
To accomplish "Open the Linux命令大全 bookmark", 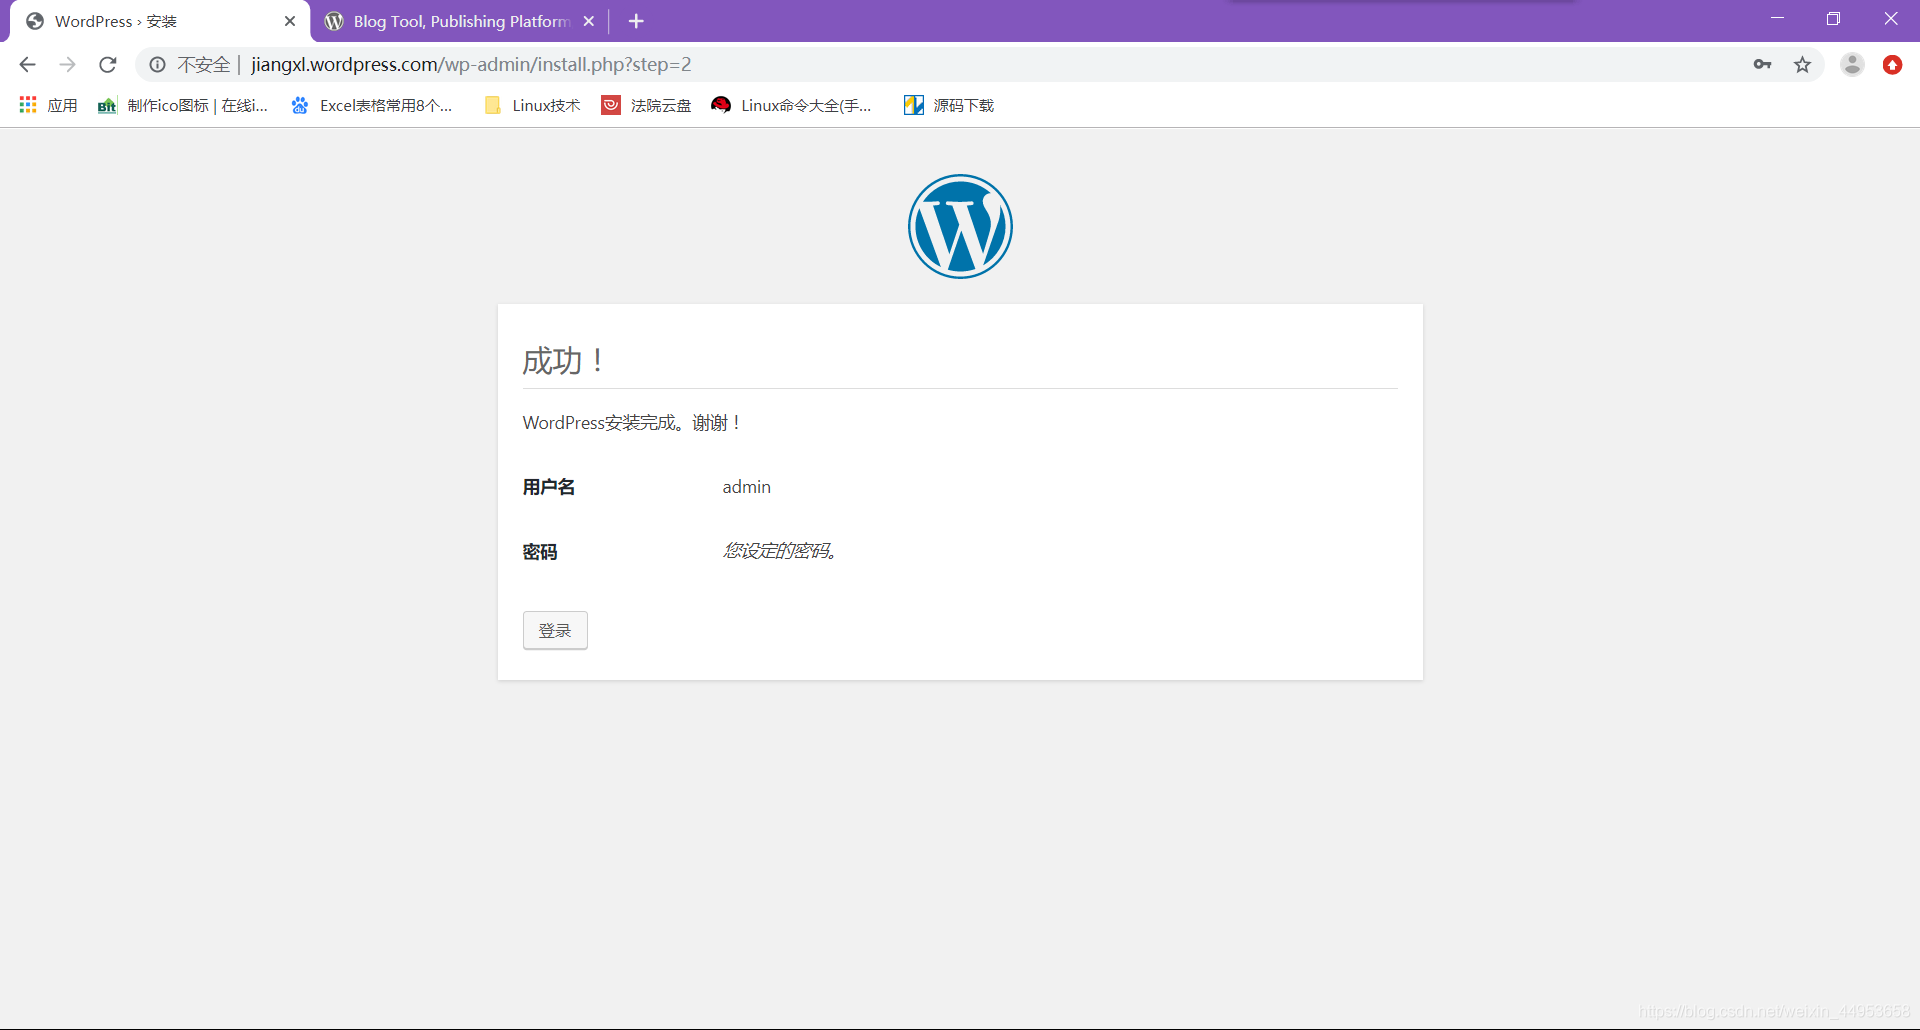I will (x=791, y=105).
